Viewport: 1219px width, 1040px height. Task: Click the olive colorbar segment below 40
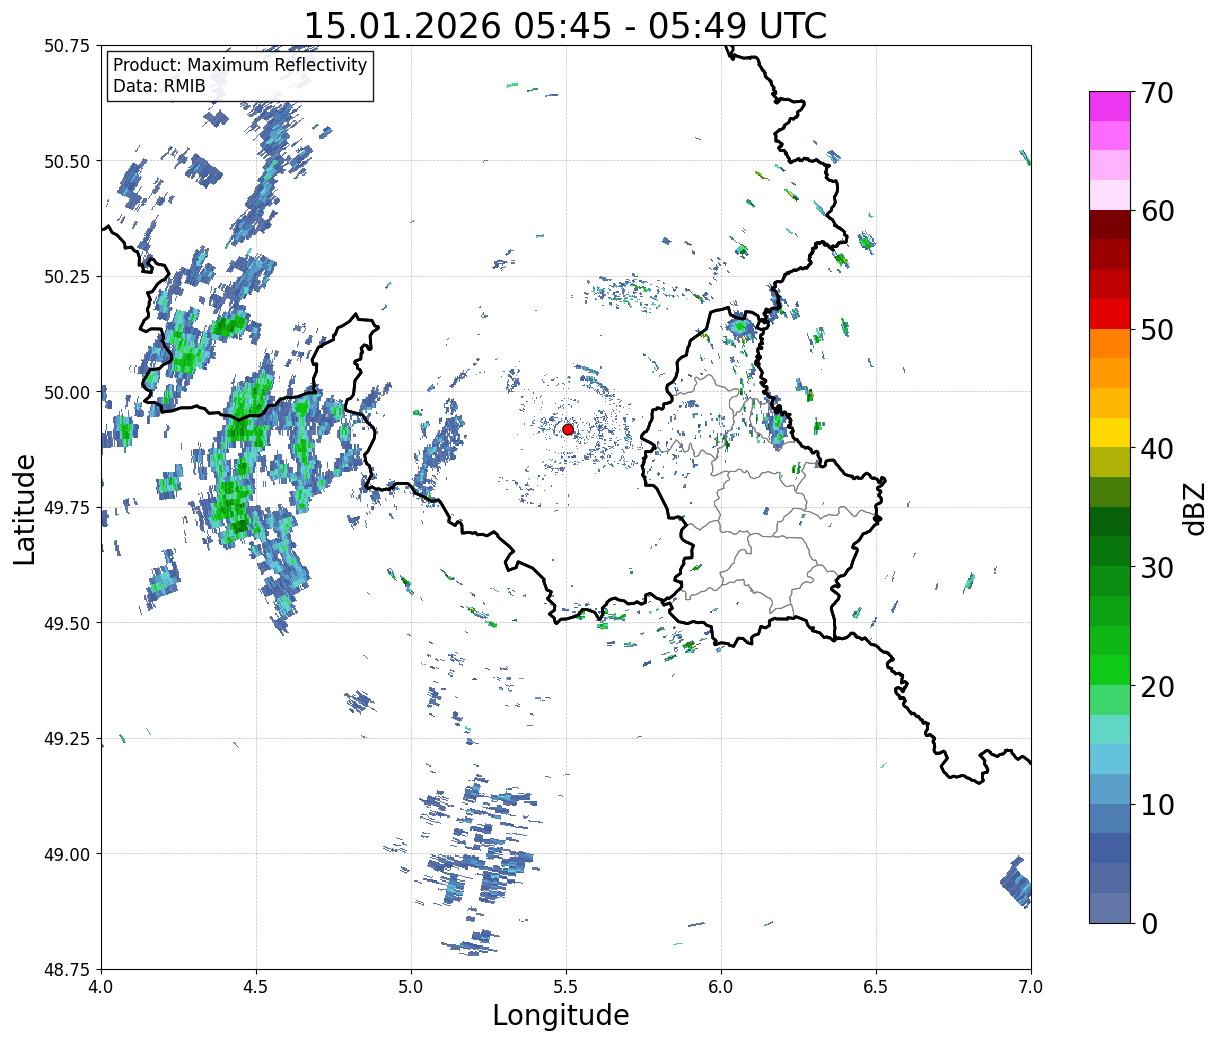[x=1110, y=463]
